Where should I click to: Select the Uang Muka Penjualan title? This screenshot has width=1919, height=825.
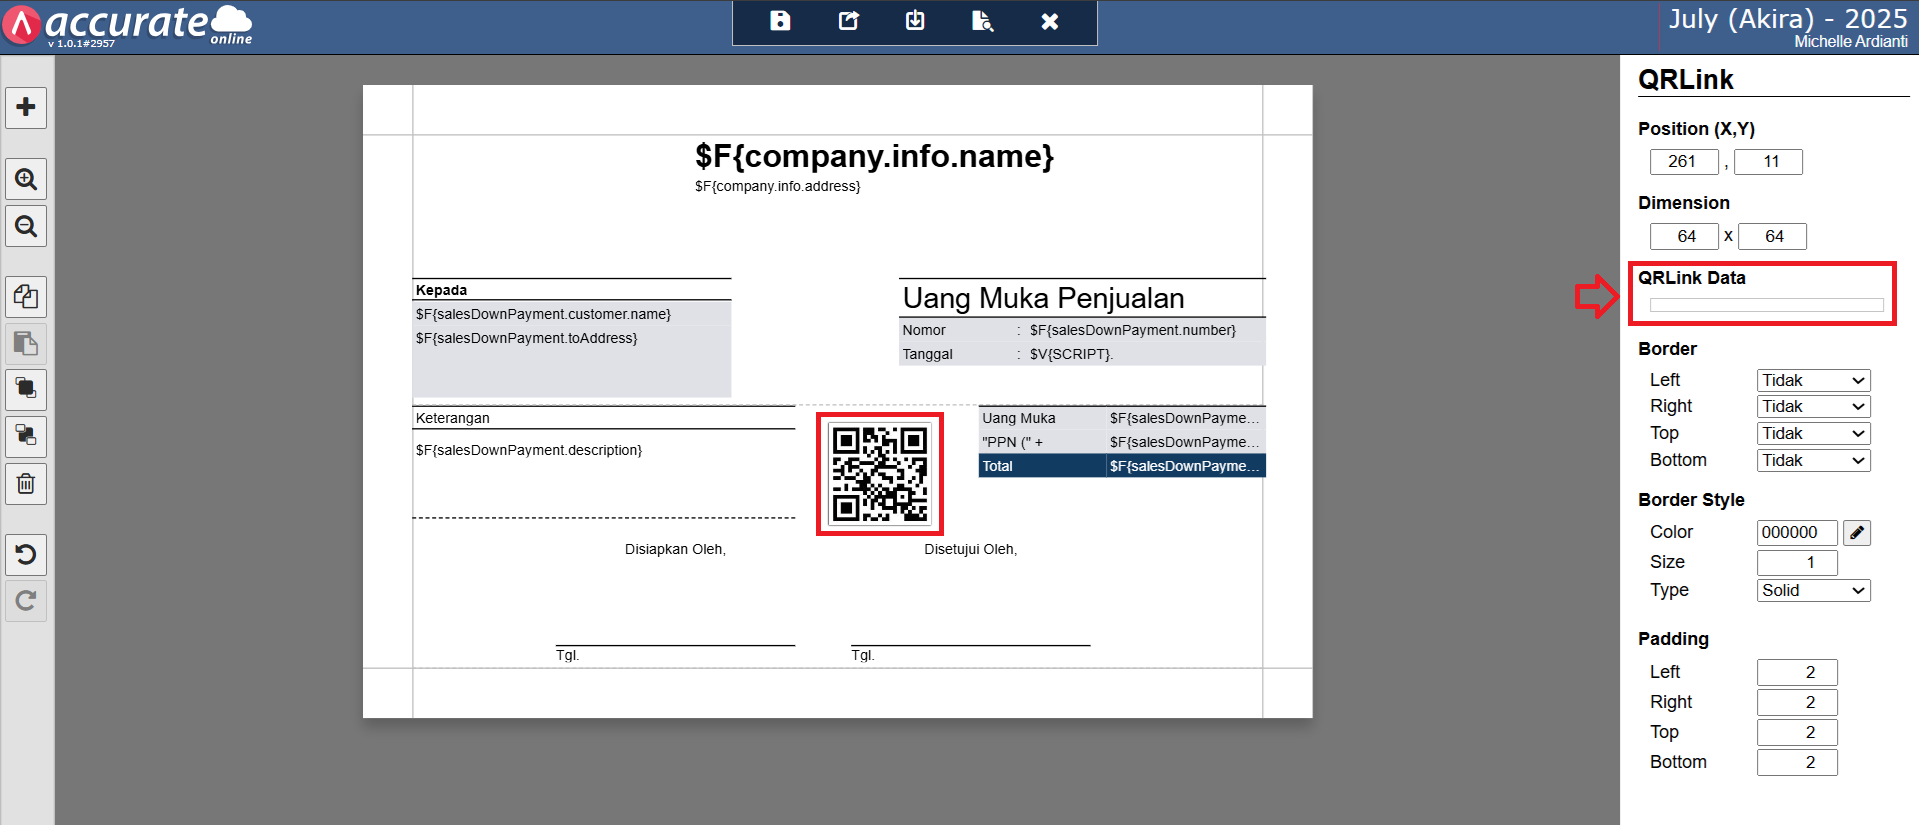(1043, 298)
